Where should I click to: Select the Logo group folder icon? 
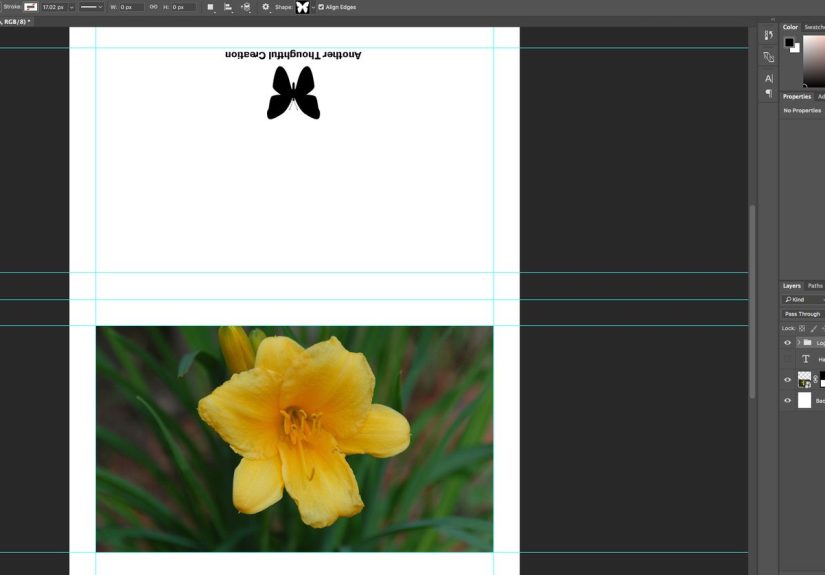(807, 342)
